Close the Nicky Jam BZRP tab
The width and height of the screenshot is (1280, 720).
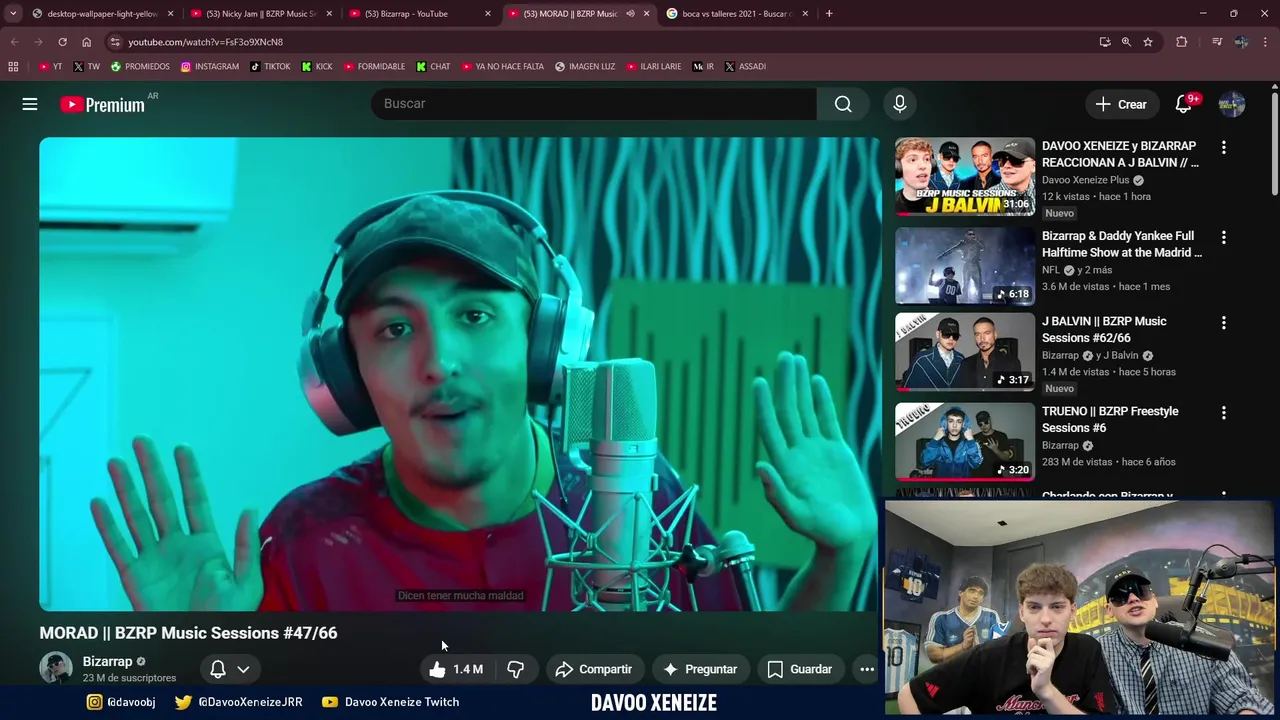pyautogui.click(x=329, y=14)
